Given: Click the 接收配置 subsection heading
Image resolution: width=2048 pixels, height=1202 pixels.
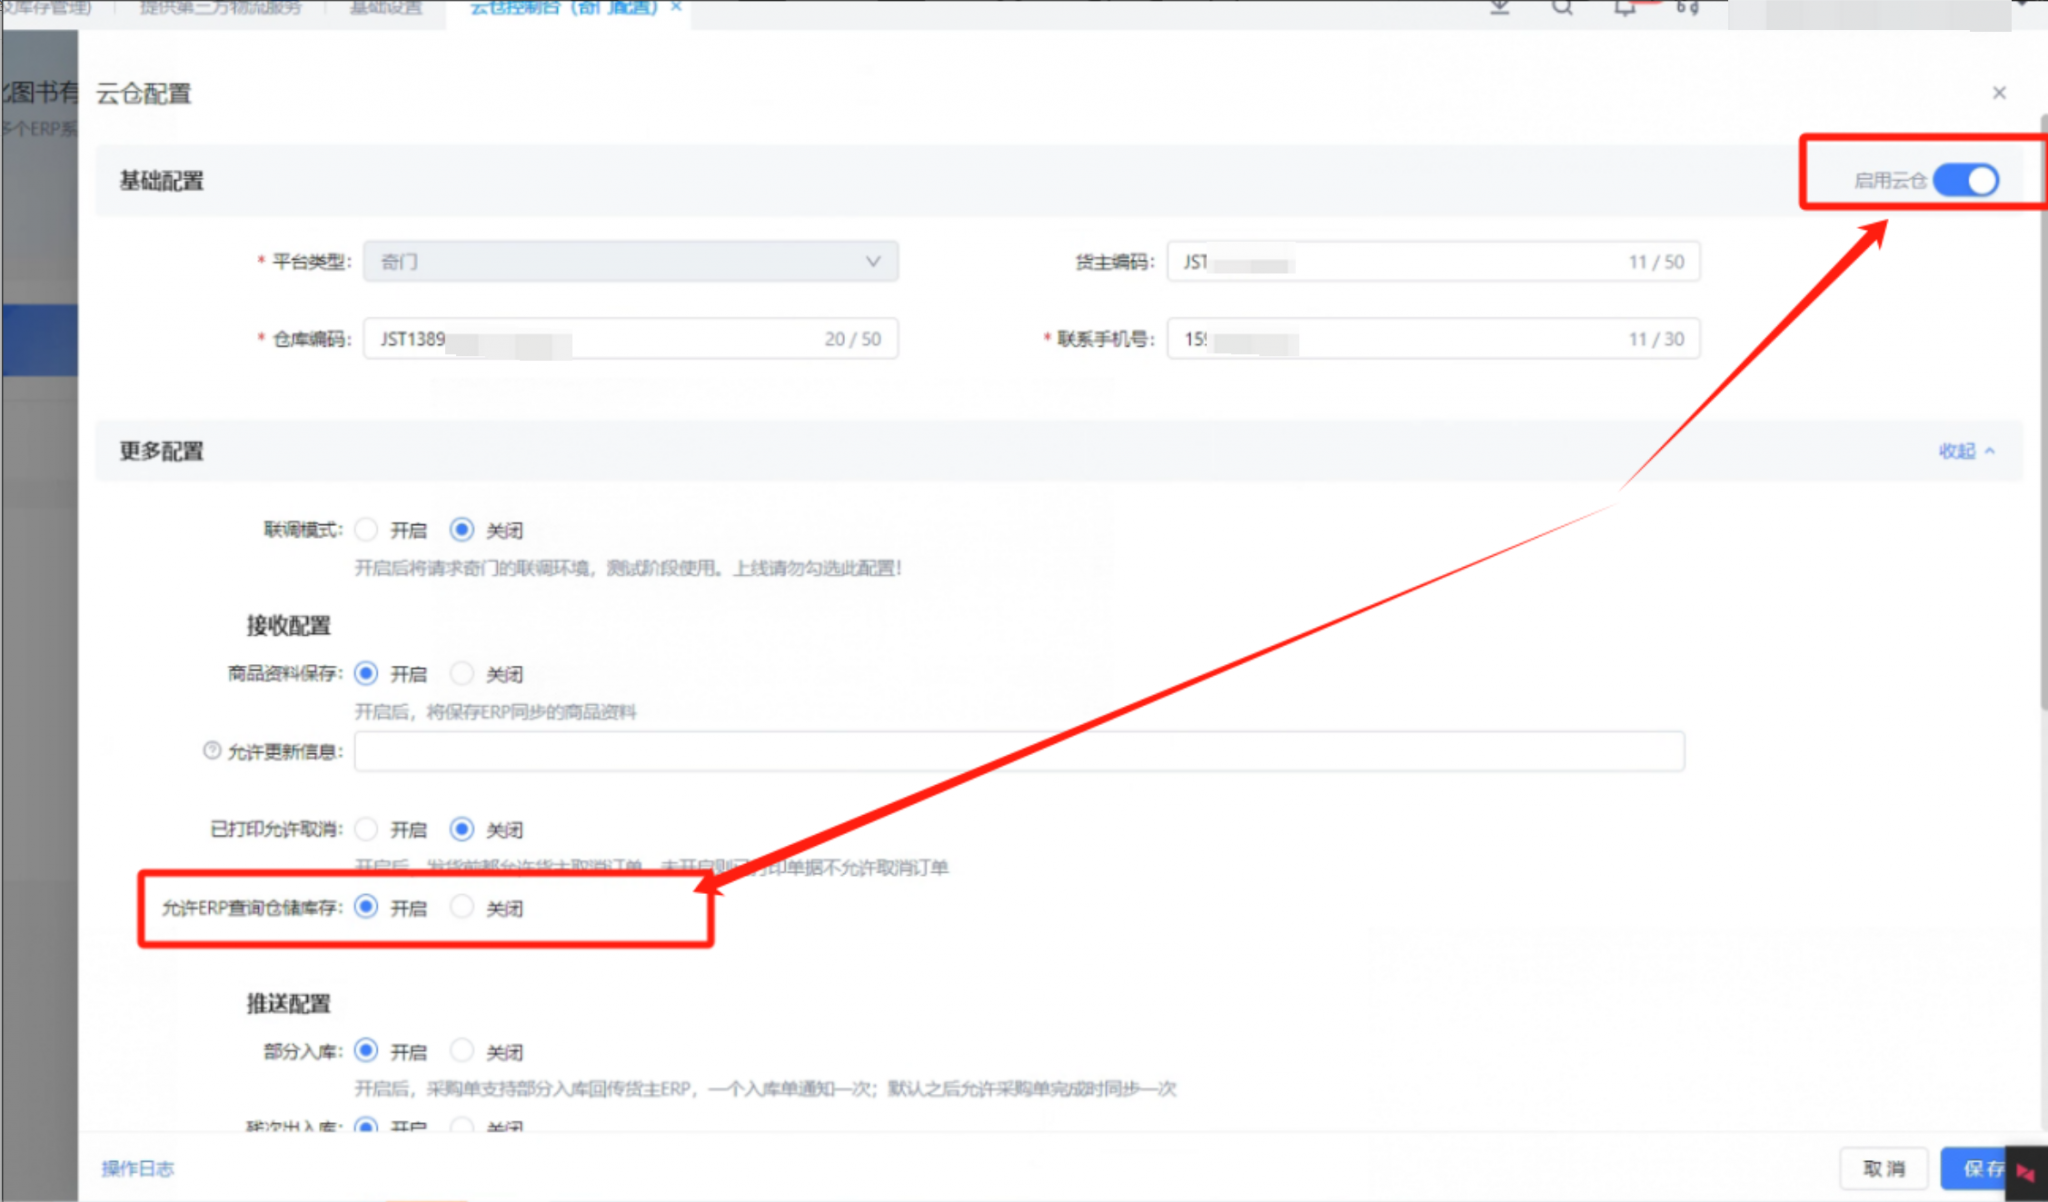Looking at the screenshot, I should (x=288, y=626).
